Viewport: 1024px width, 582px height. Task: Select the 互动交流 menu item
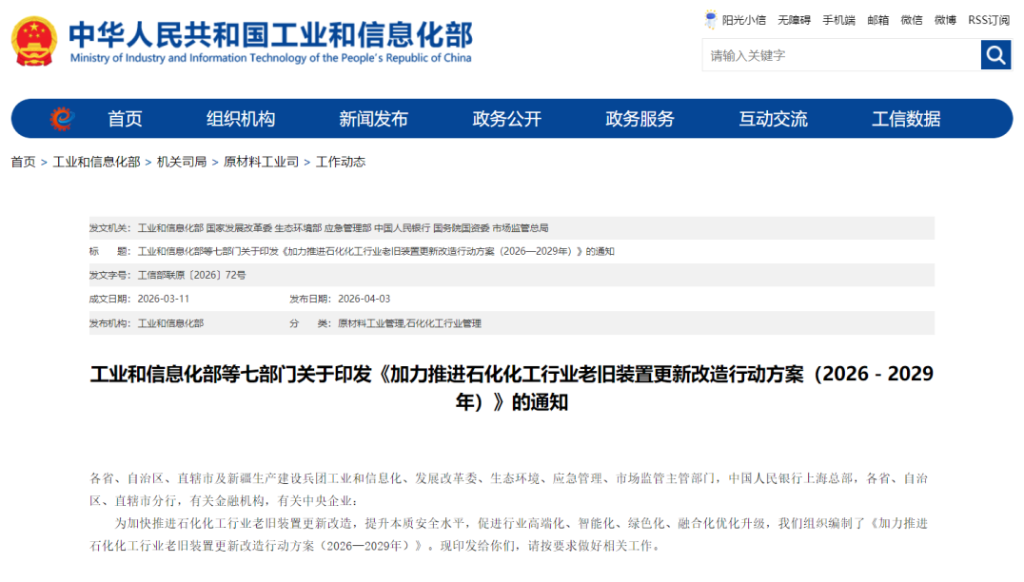pos(773,119)
